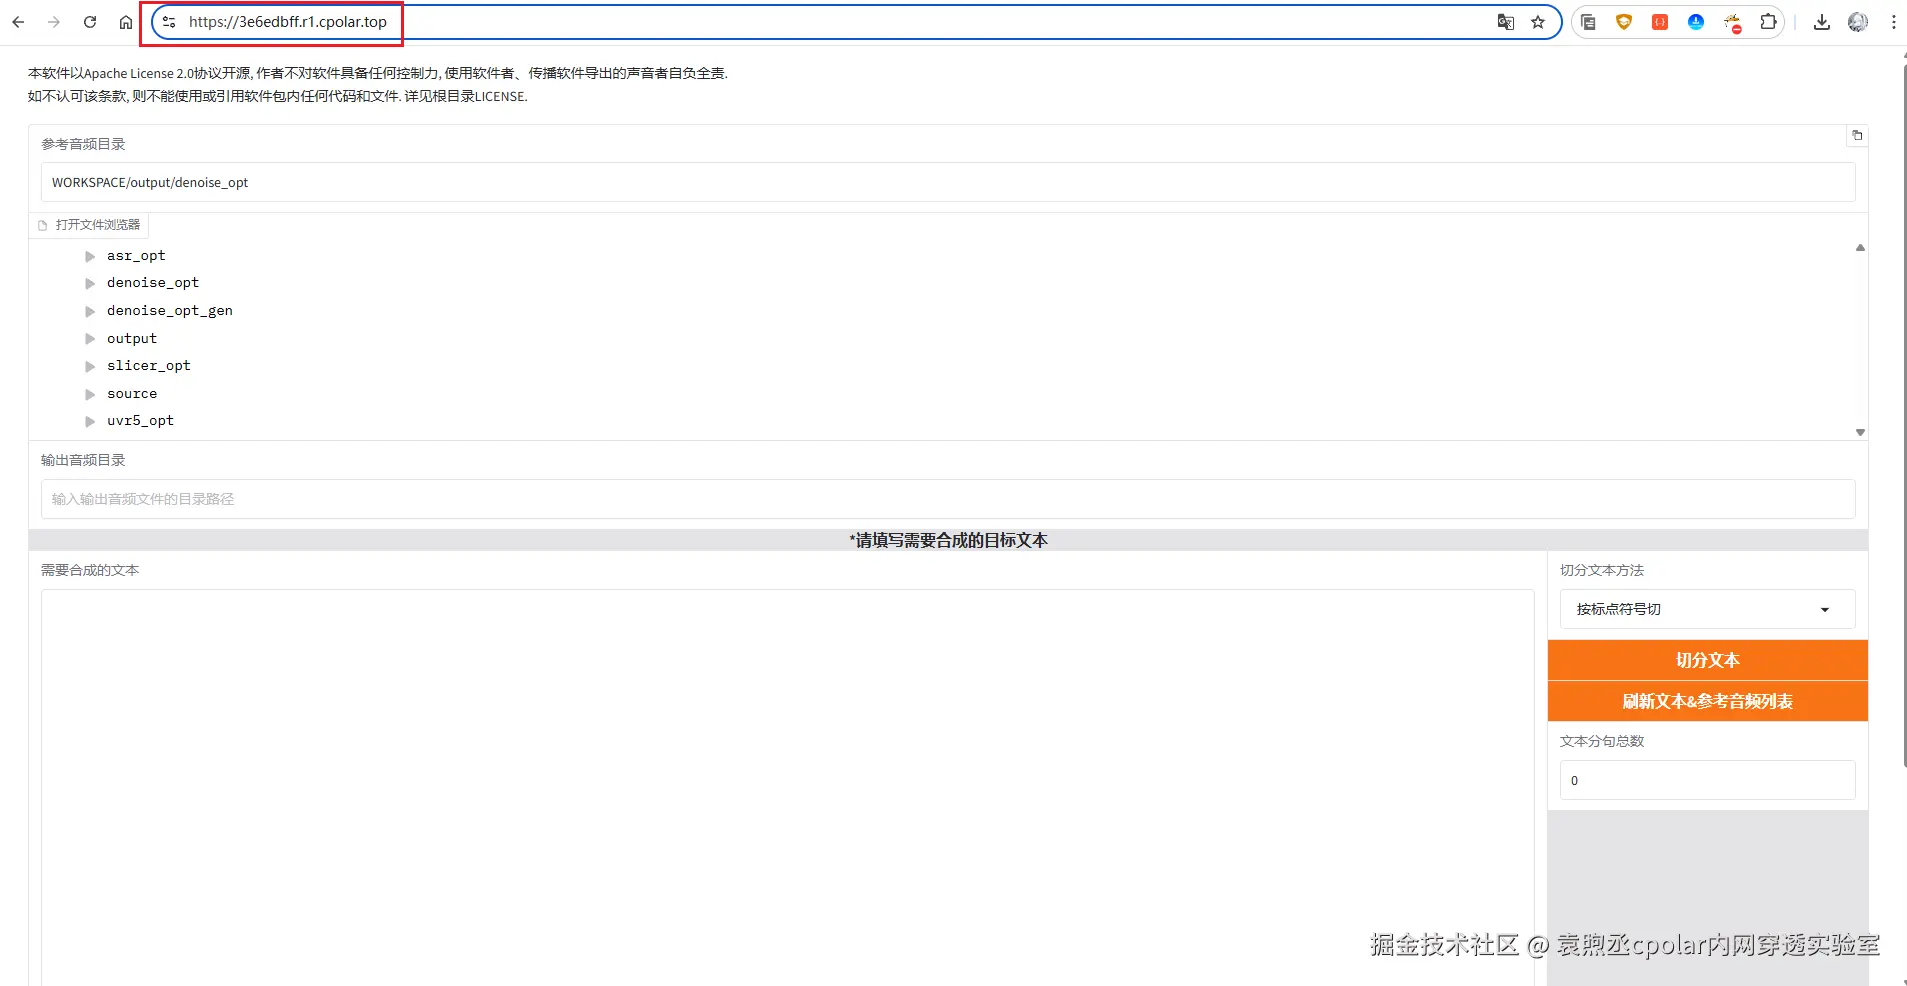Click the copy path icon on 参考音频目录 panel
Viewport: 1907px width, 986px height.
click(x=1857, y=135)
